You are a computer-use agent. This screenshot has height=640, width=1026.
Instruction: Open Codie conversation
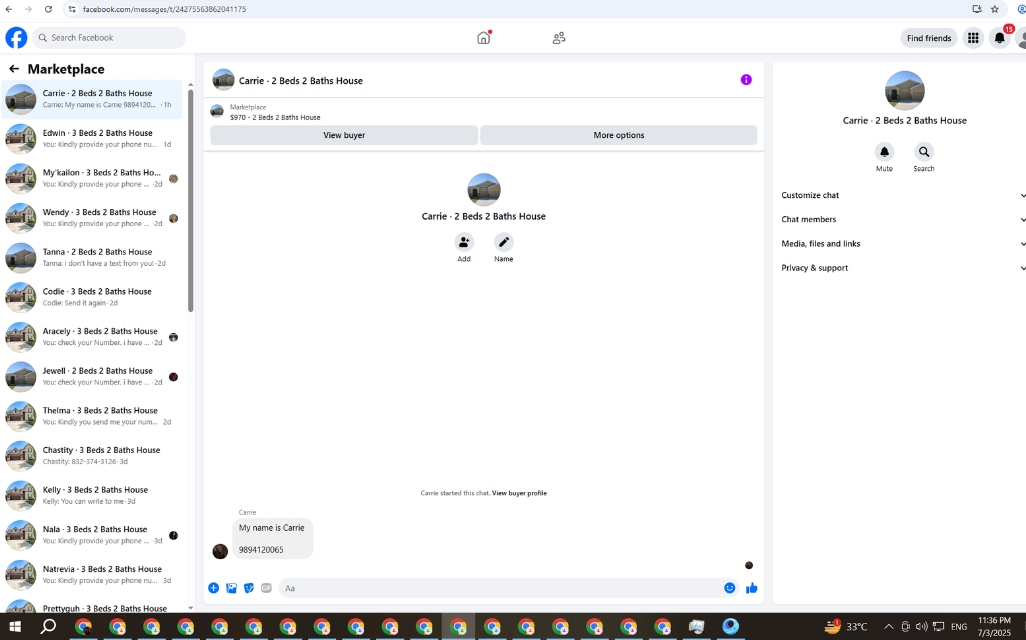tap(92, 297)
